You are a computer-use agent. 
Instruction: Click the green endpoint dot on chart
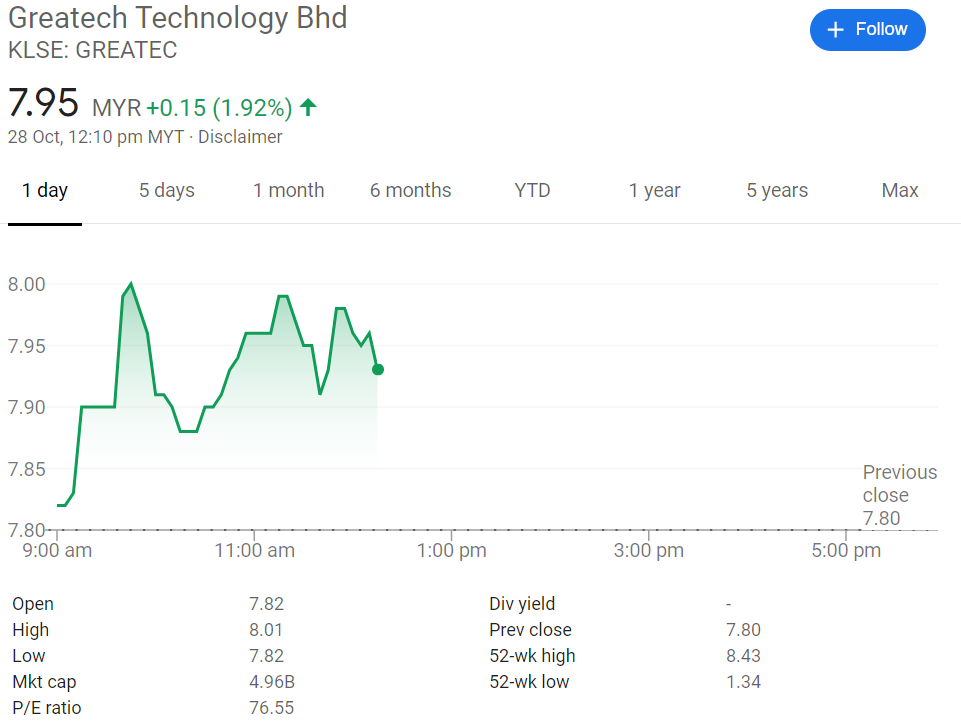[378, 369]
